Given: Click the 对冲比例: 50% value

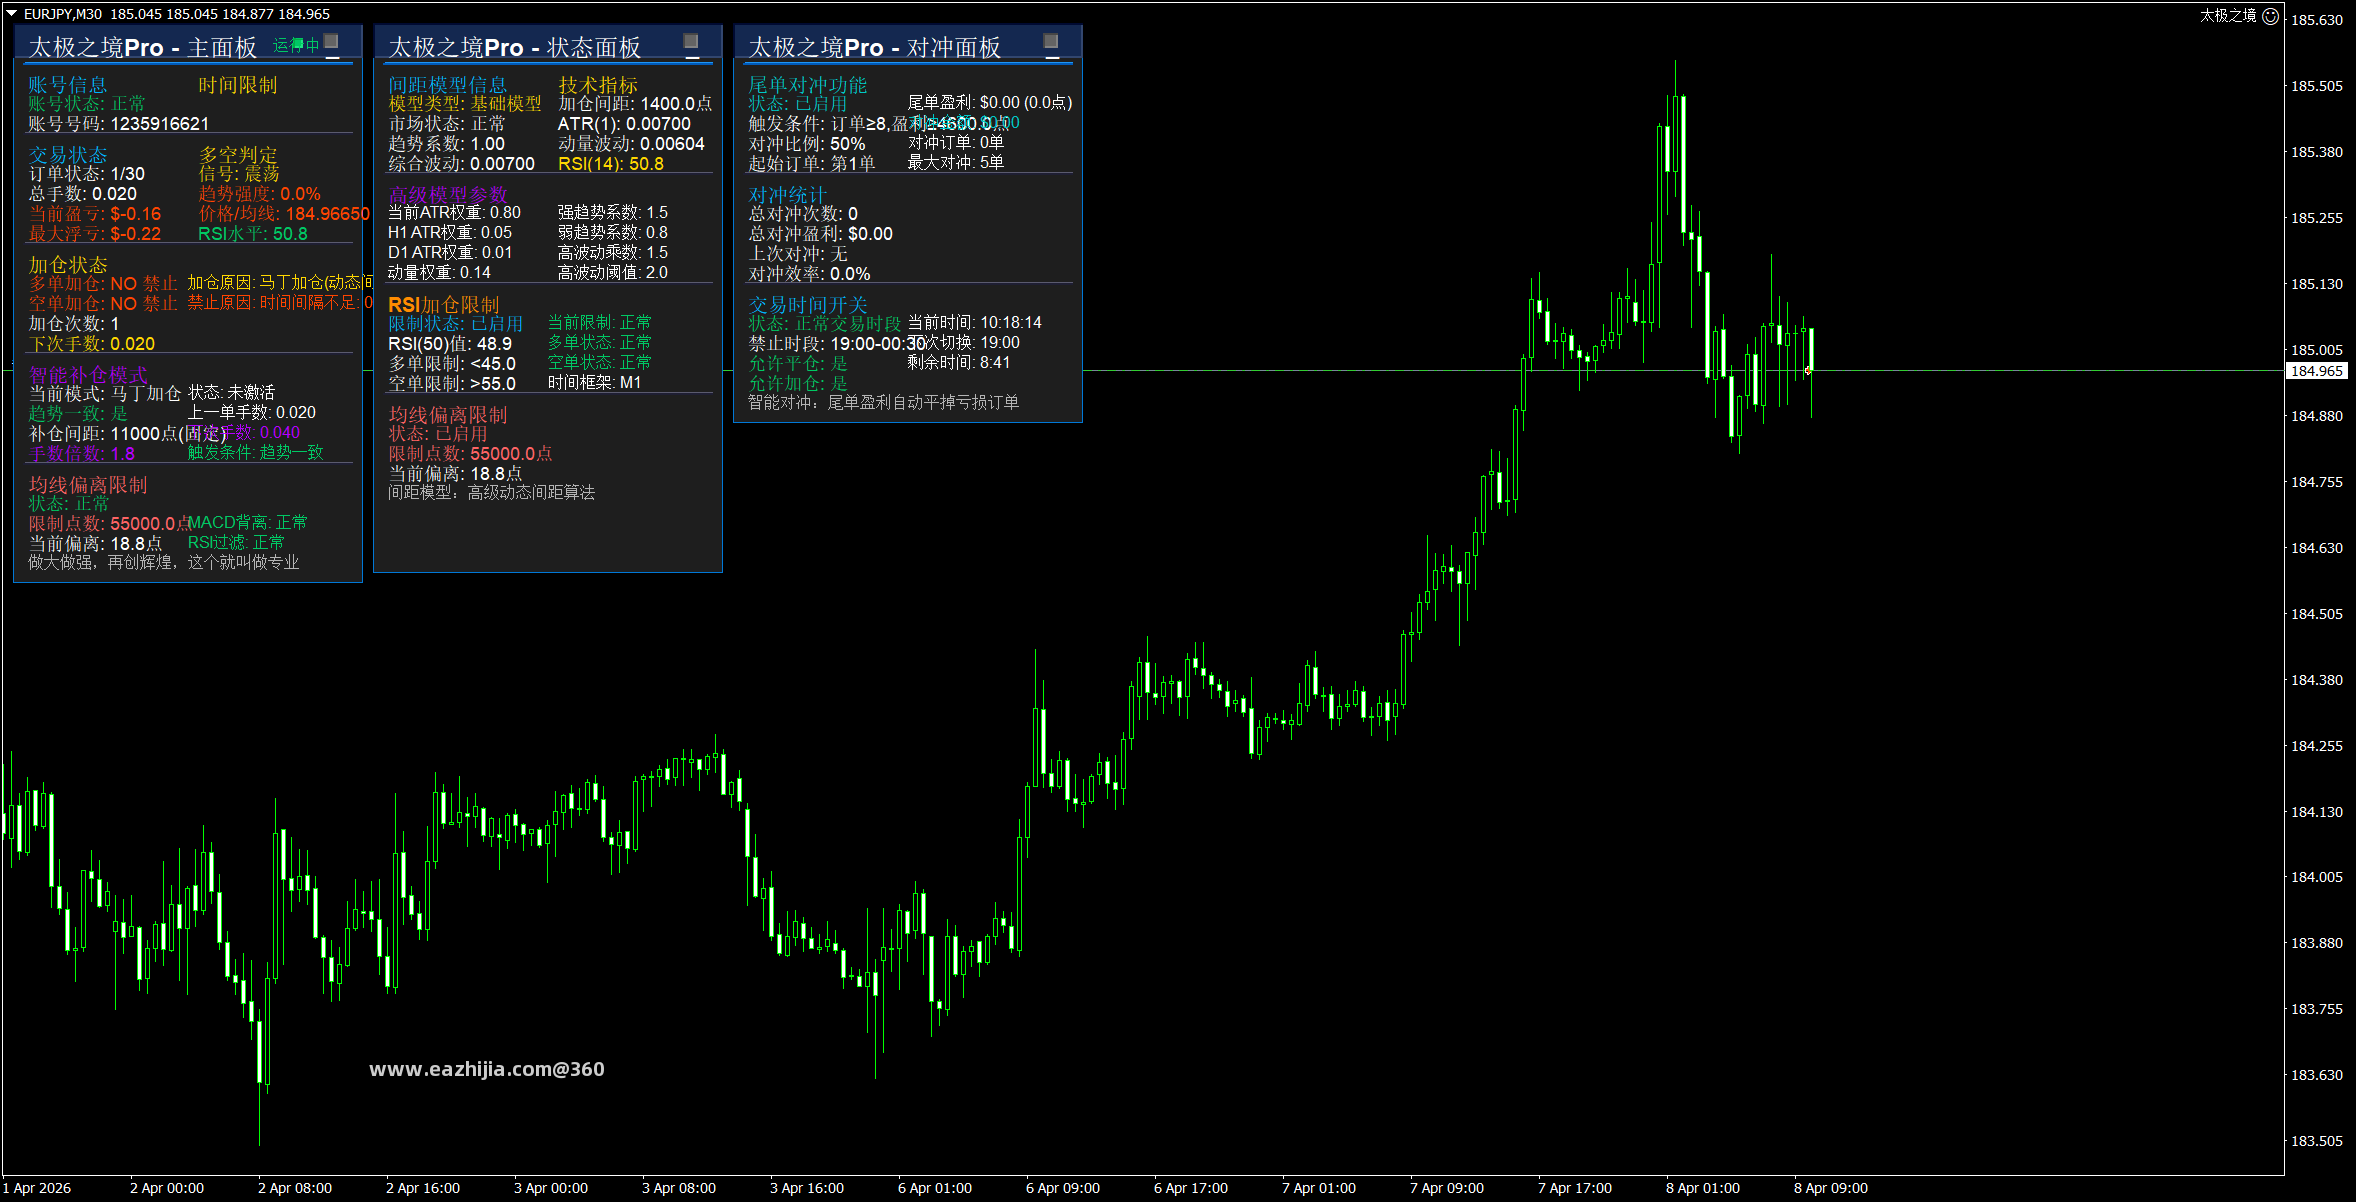Looking at the screenshot, I should 807,144.
